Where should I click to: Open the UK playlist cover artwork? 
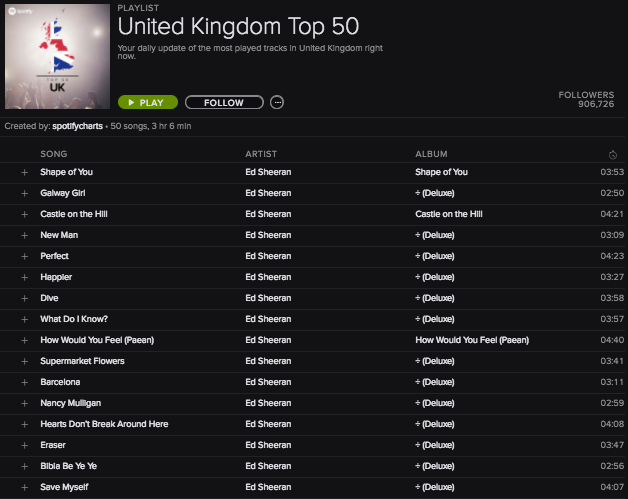[57, 56]
